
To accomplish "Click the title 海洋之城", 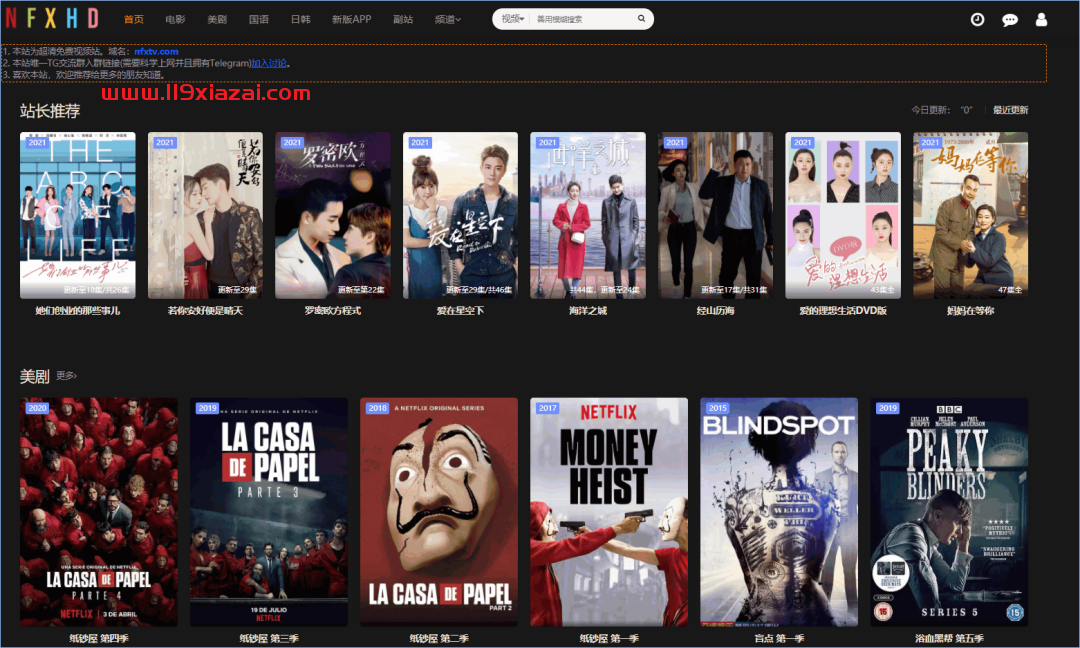I will click(x=588, y=311).
